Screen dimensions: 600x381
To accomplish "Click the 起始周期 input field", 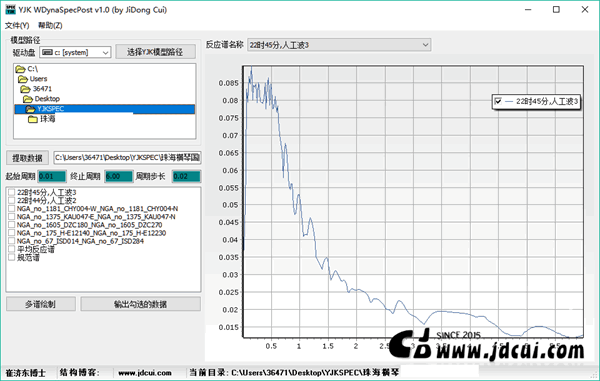I will pyautogui.click(x=52, y=176).
